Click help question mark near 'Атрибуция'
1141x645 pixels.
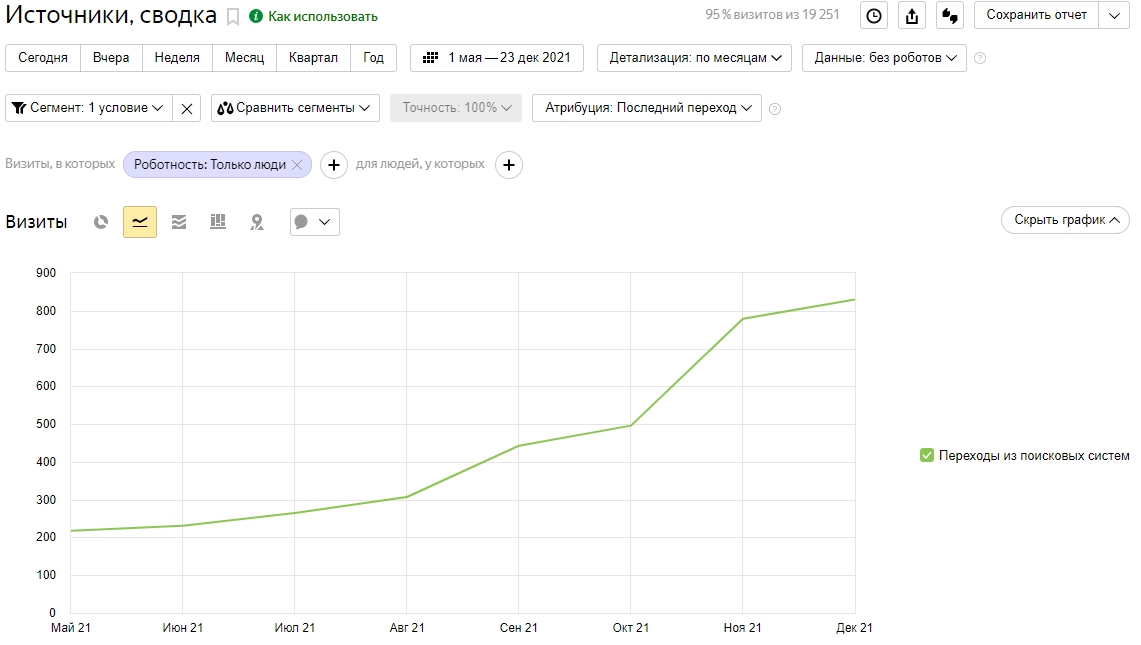(775, 109)
